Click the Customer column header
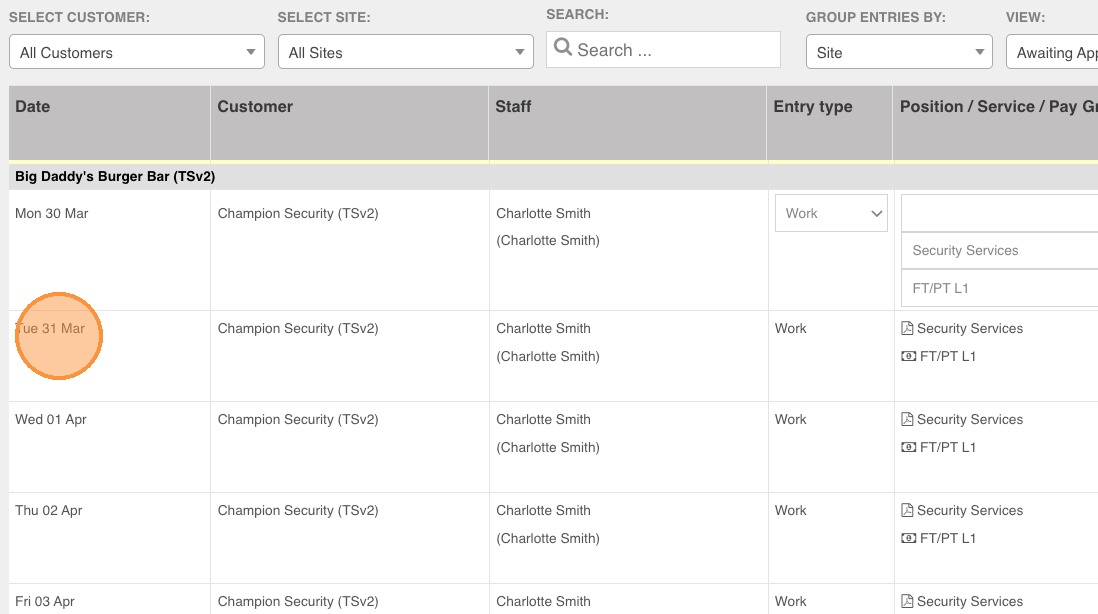 255,106
